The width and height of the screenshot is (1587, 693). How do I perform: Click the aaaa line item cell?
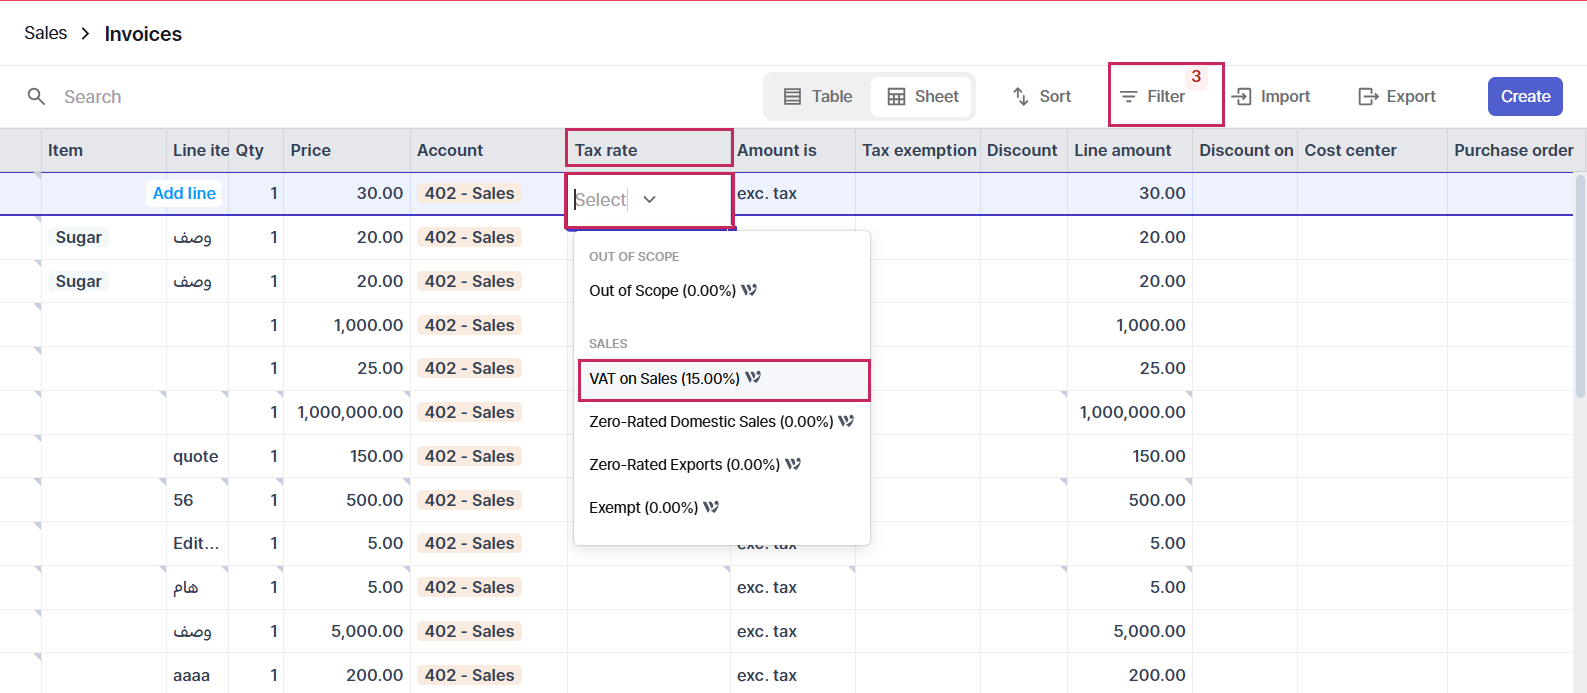(197, 675)
